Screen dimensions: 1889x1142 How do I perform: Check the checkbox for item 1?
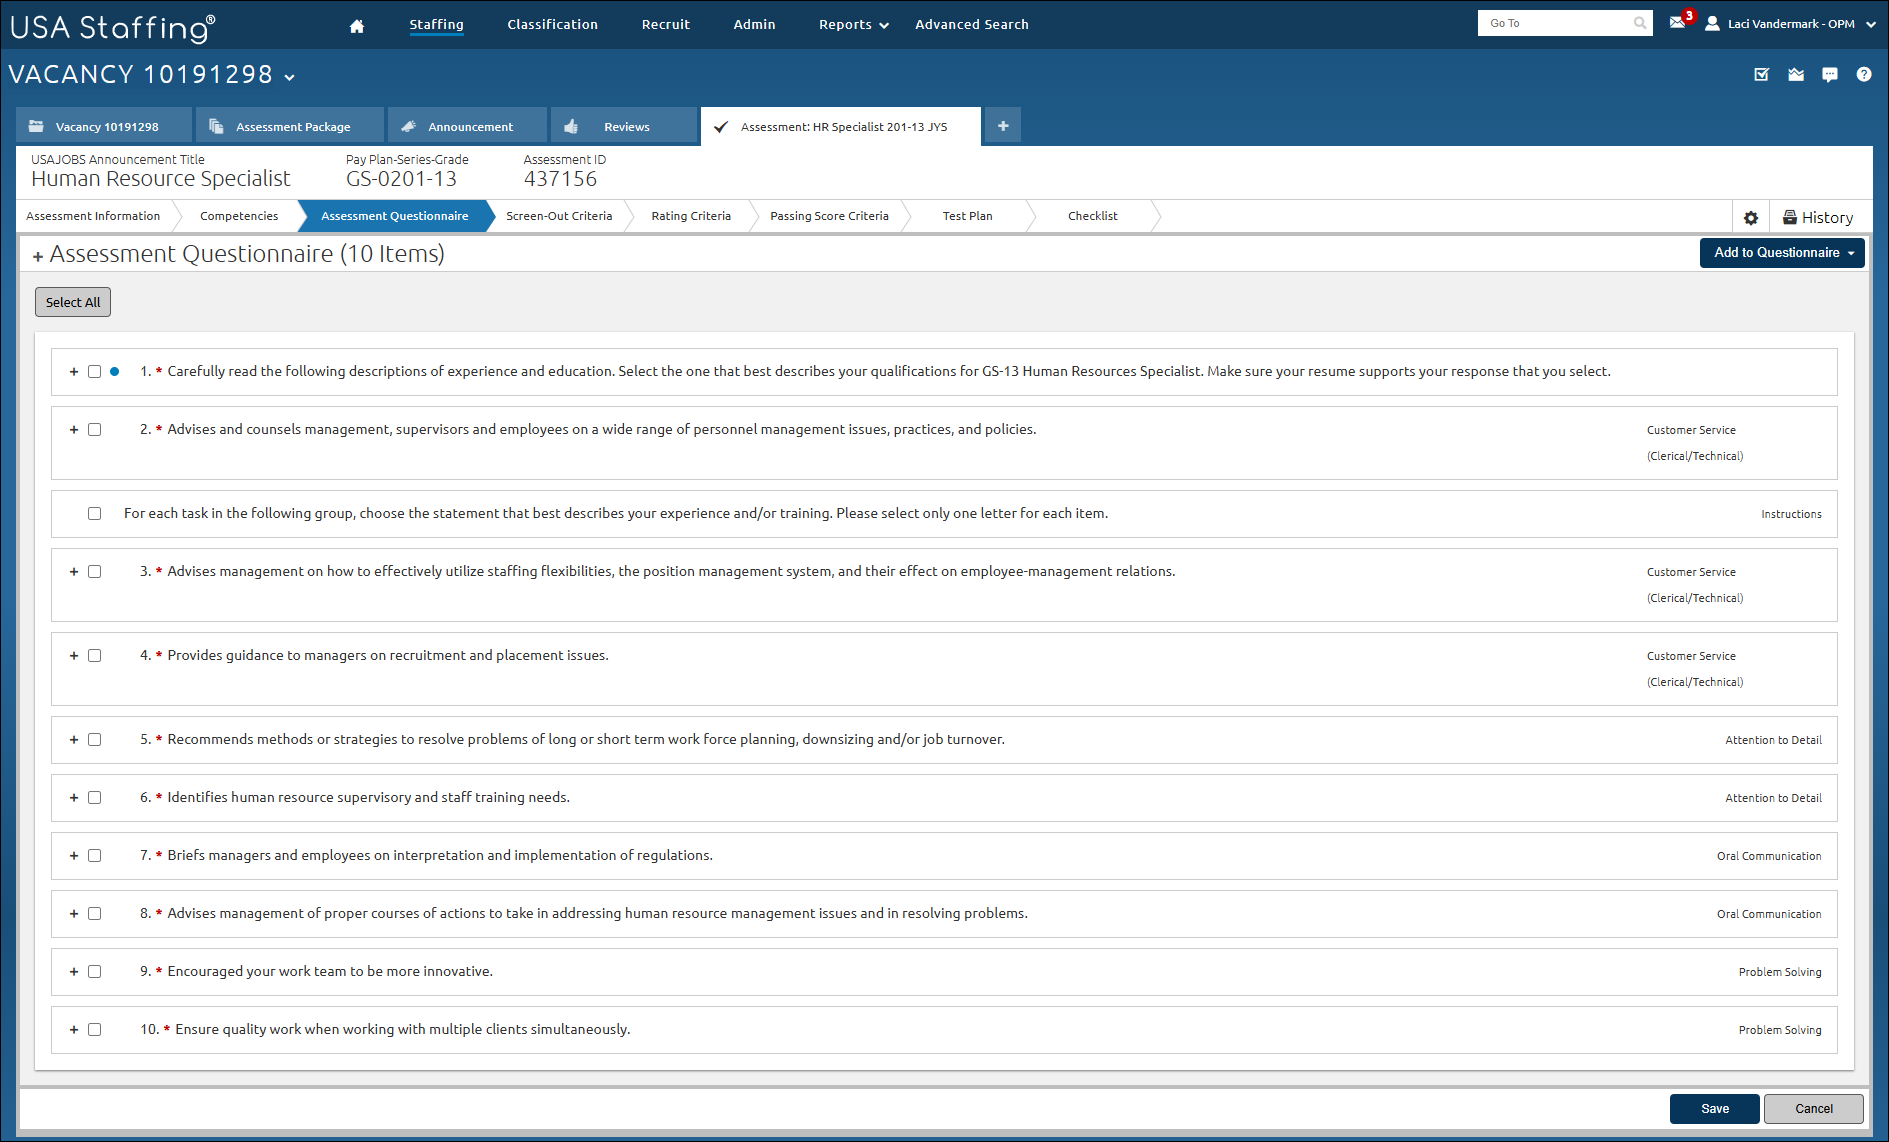coord(94,371)
